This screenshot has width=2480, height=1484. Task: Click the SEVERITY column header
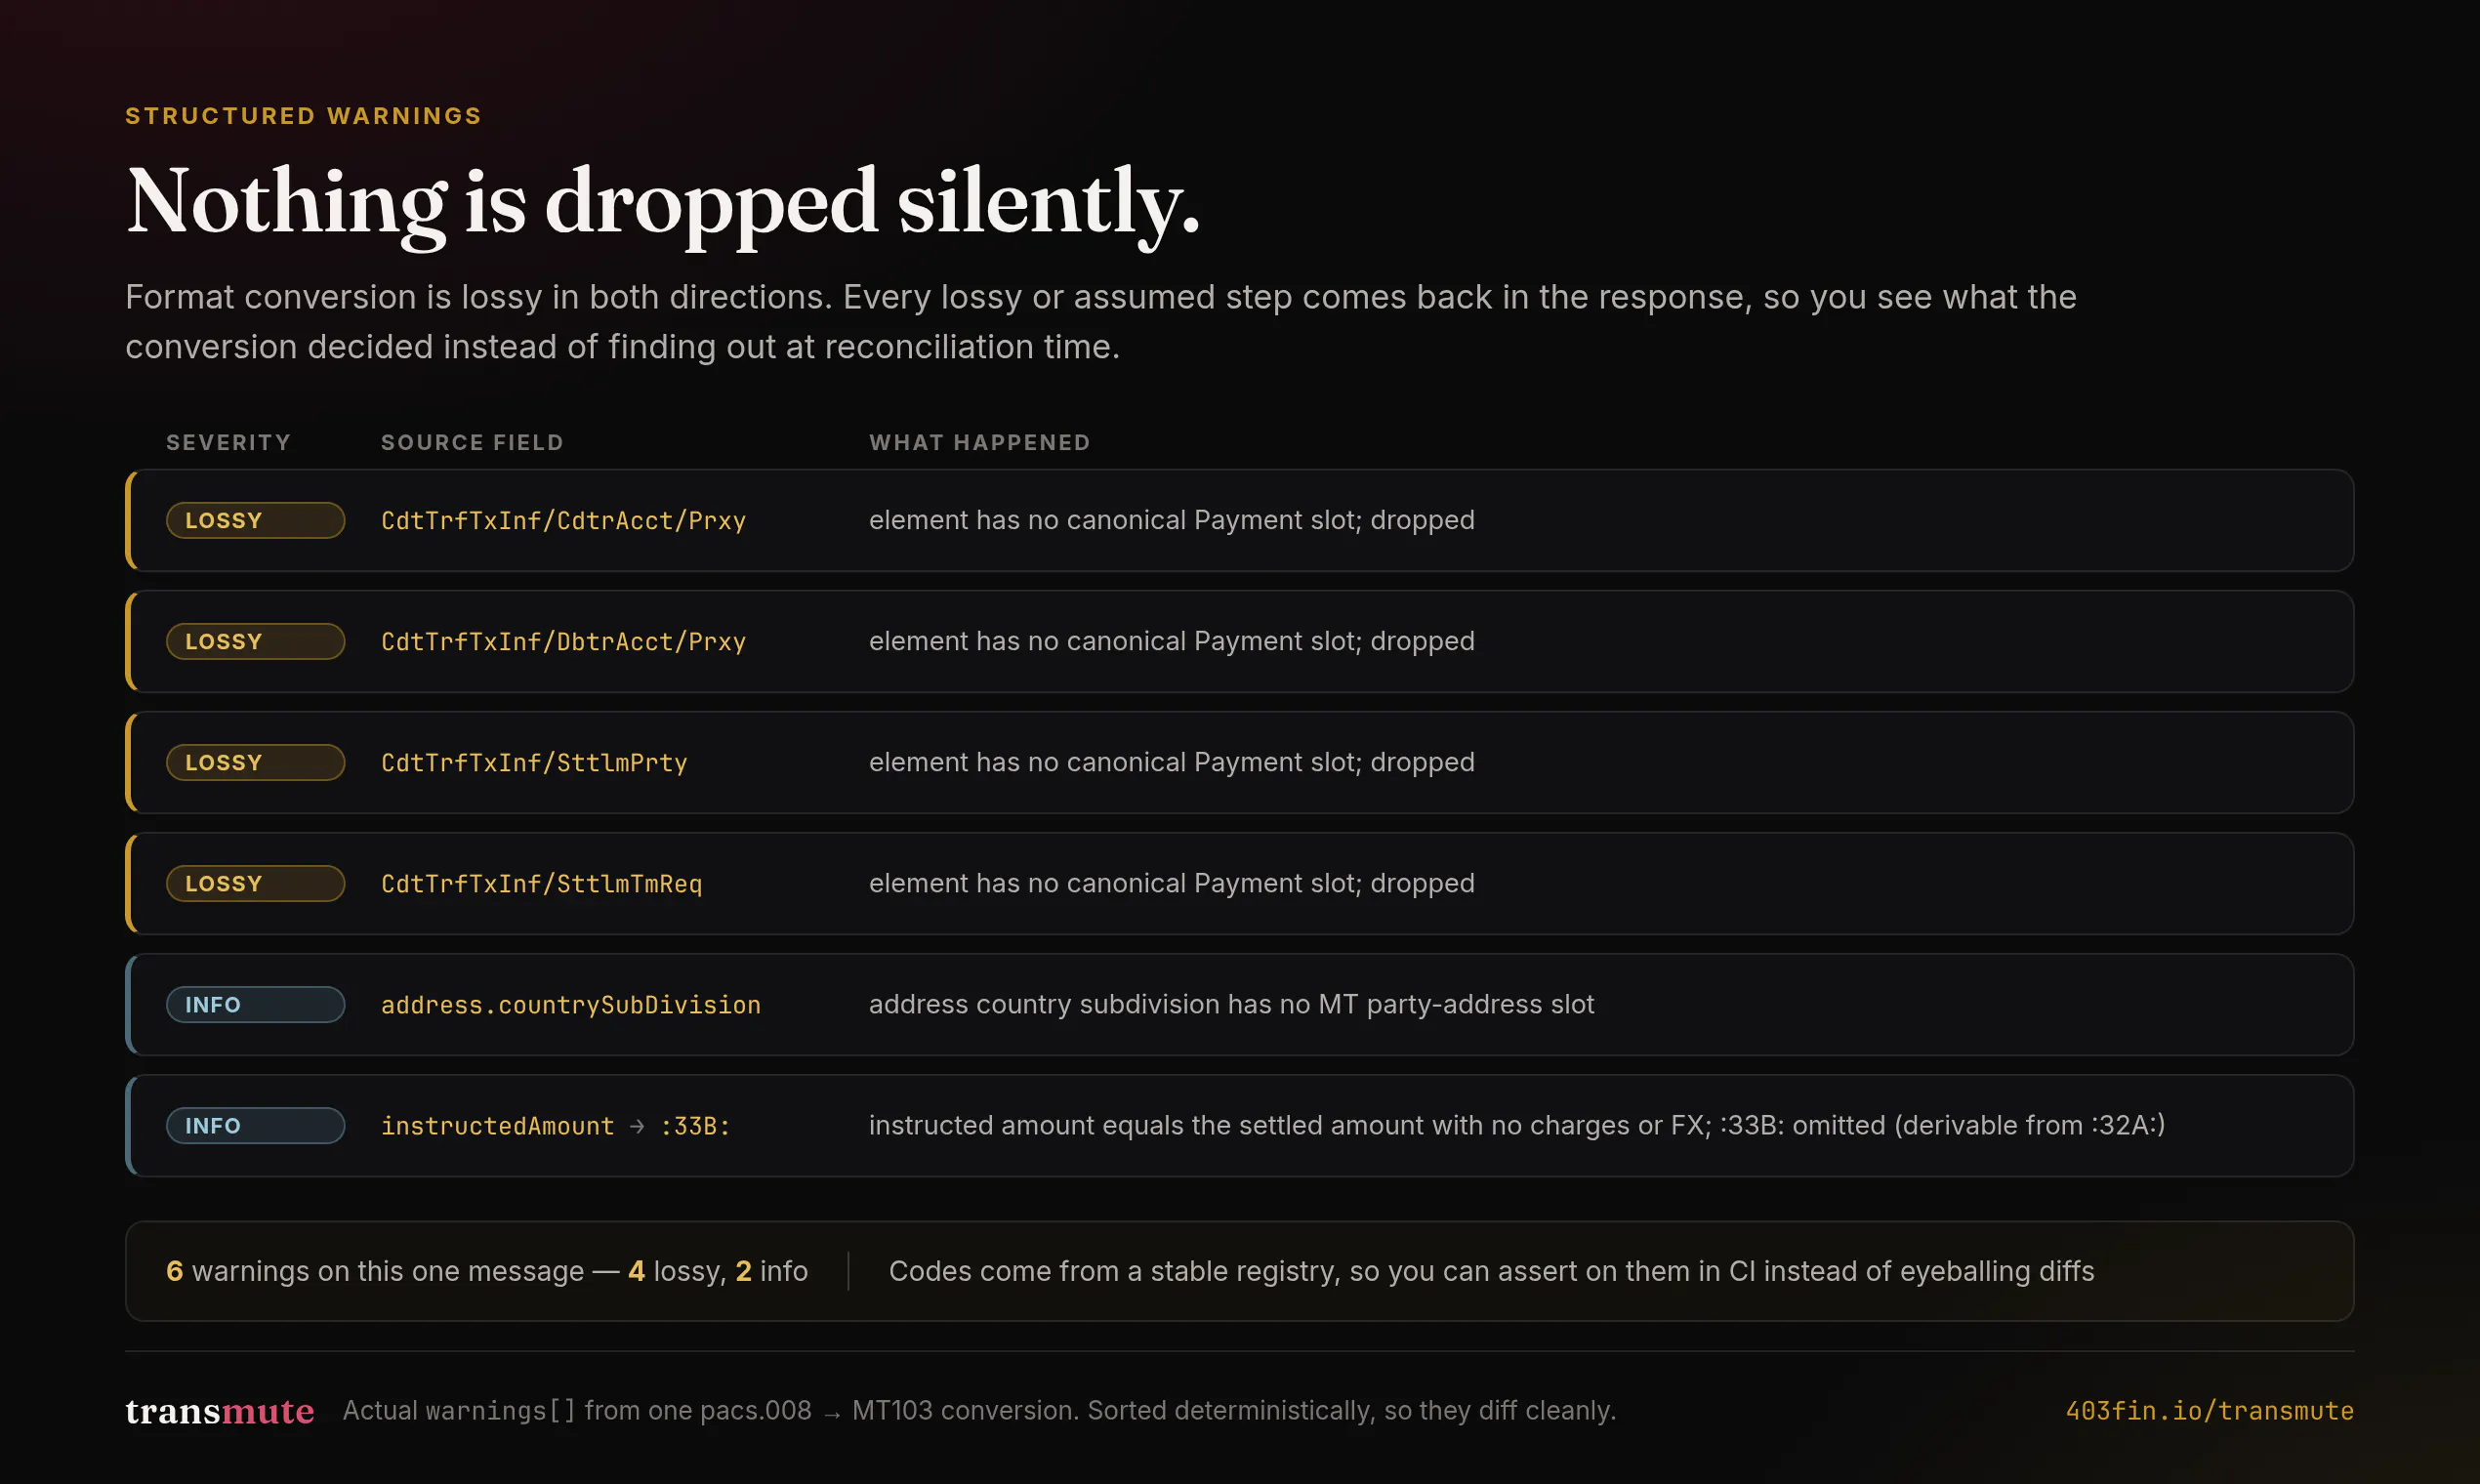228,442
